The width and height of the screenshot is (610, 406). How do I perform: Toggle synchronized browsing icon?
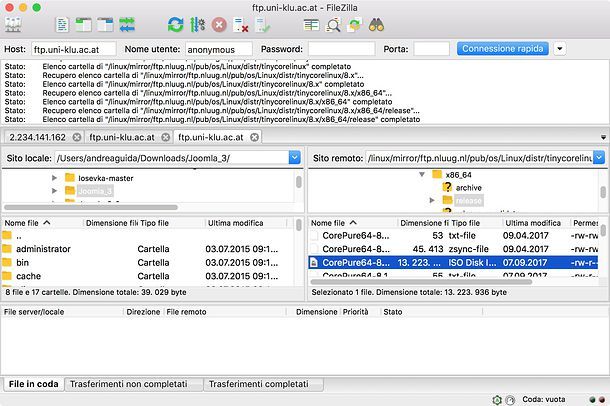pyautogui.click(x=354, y=25)
